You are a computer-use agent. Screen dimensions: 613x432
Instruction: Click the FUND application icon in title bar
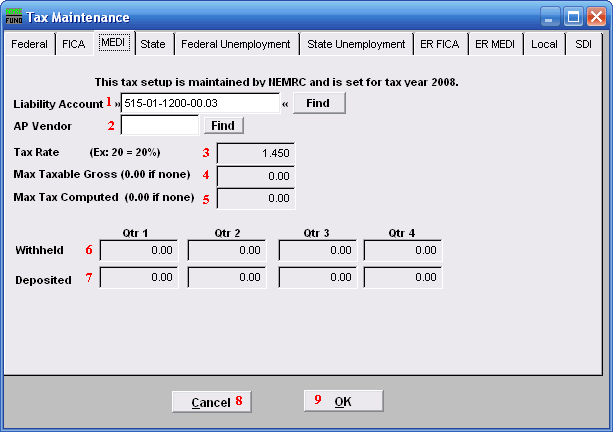tap(15, 17)
